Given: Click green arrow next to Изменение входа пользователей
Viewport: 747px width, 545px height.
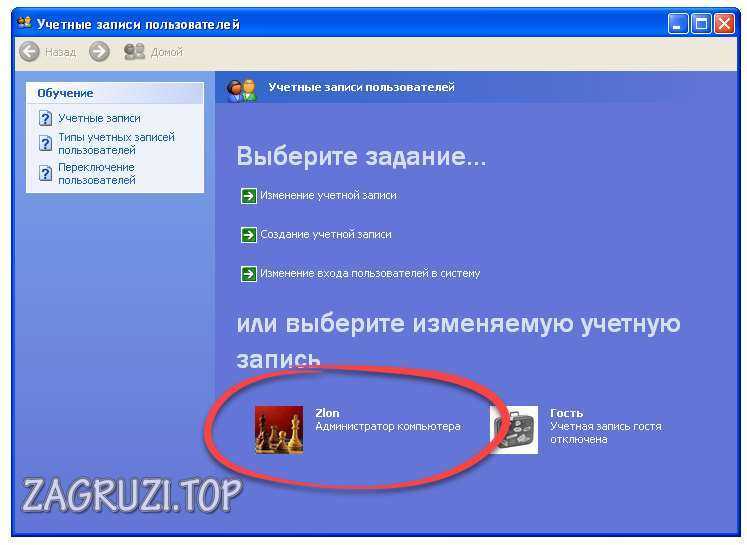Looking at the screenshot, I should 249,274.
